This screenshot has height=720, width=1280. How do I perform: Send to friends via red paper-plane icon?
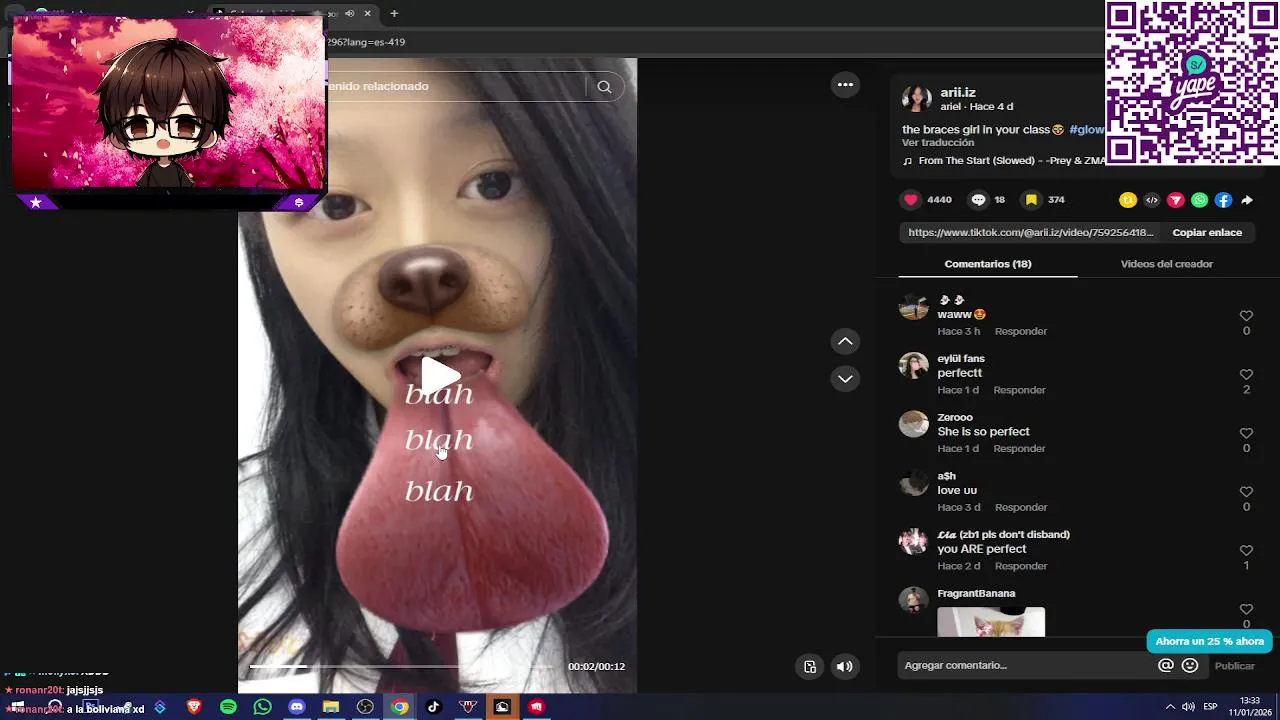[1176, 200]
